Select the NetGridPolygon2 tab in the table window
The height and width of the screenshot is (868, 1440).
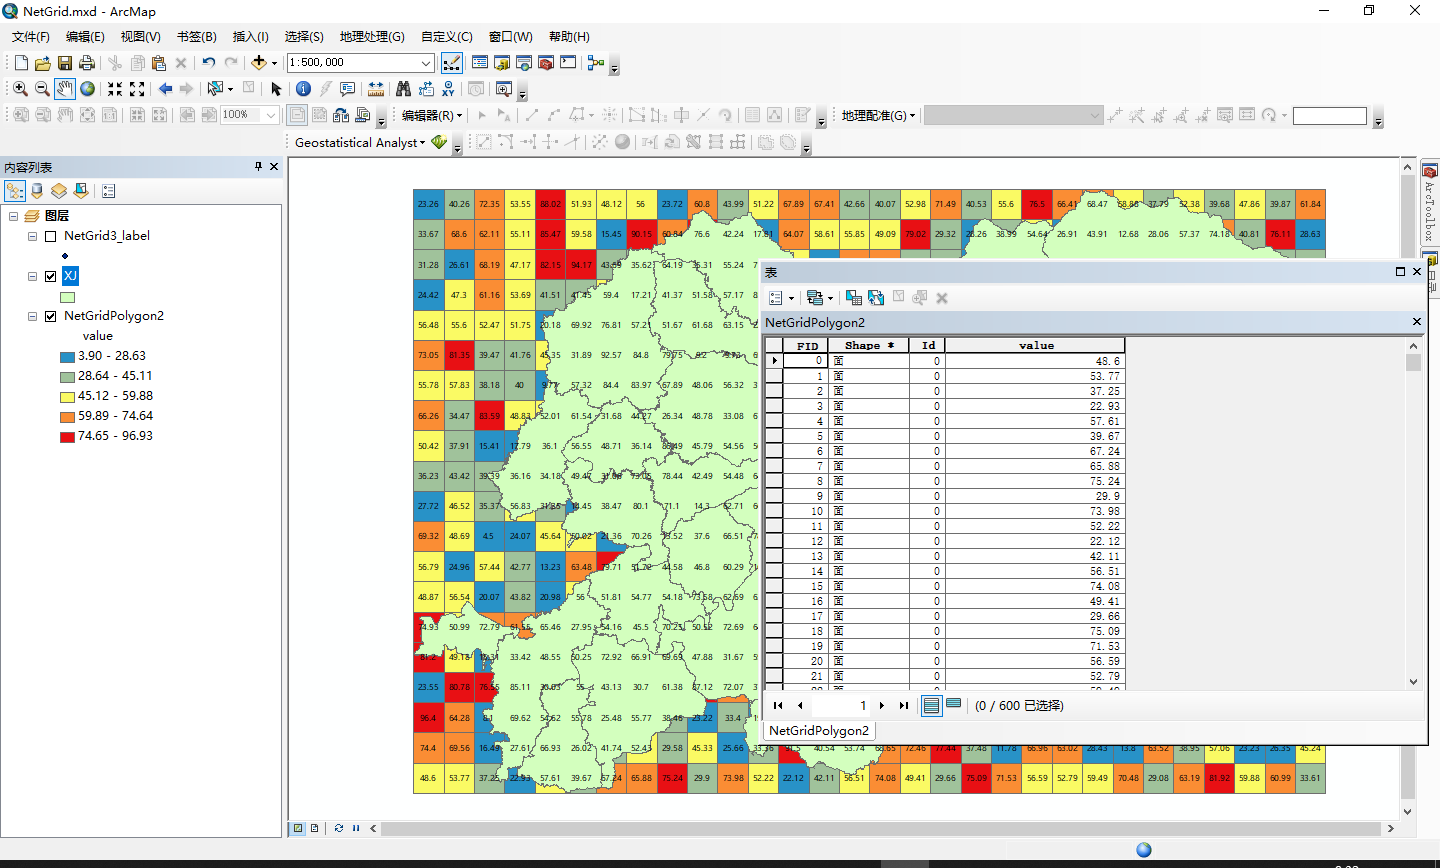coord(818,730)
